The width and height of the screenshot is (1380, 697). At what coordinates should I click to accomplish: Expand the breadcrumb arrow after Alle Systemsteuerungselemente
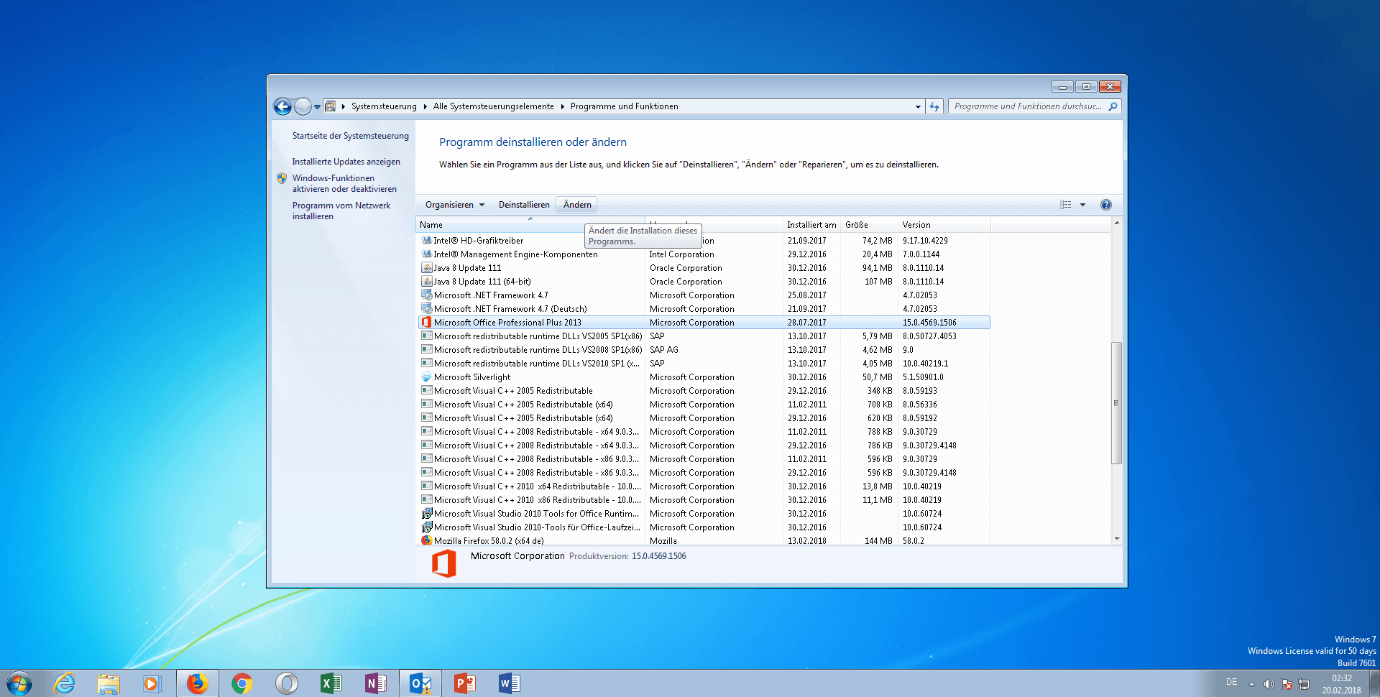click(562, 106)
